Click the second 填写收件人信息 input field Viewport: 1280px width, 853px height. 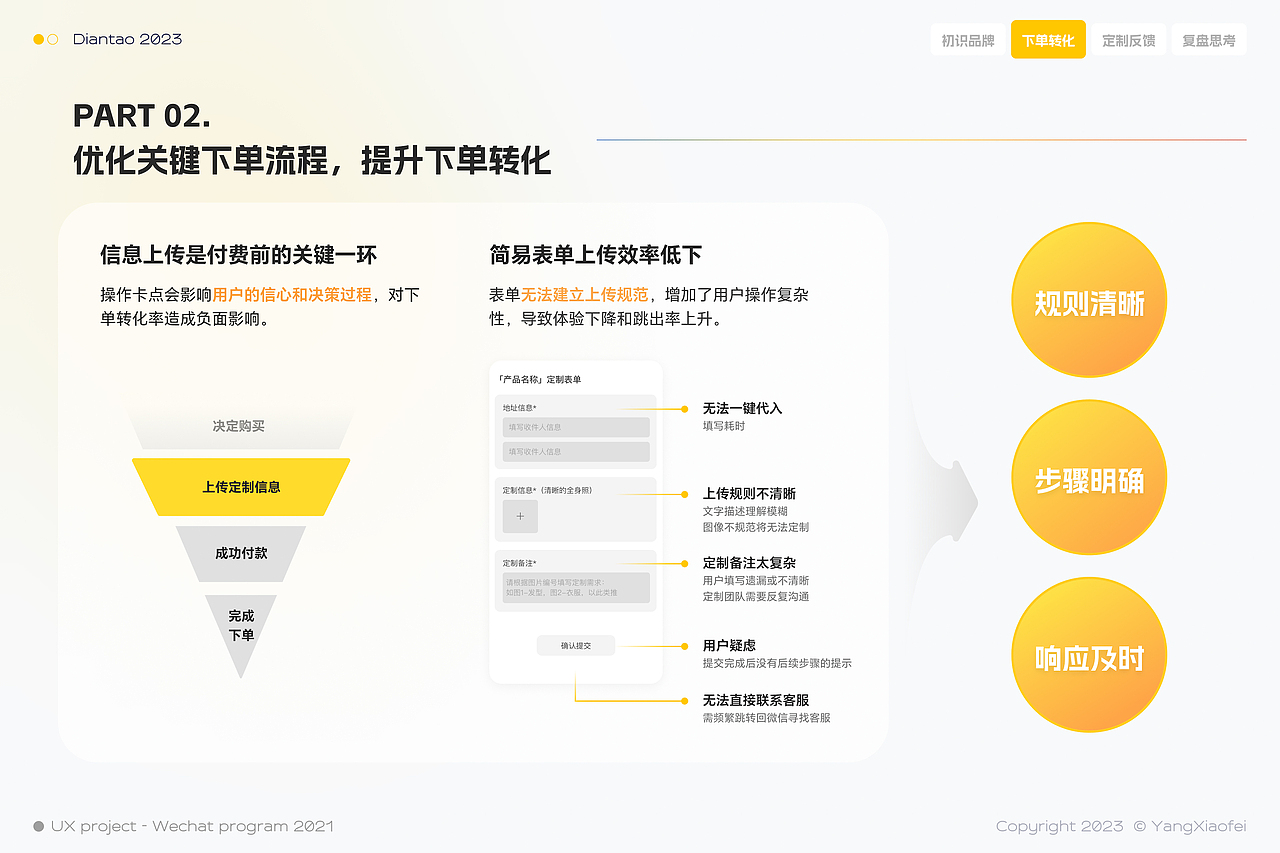[x=576, y=451]
